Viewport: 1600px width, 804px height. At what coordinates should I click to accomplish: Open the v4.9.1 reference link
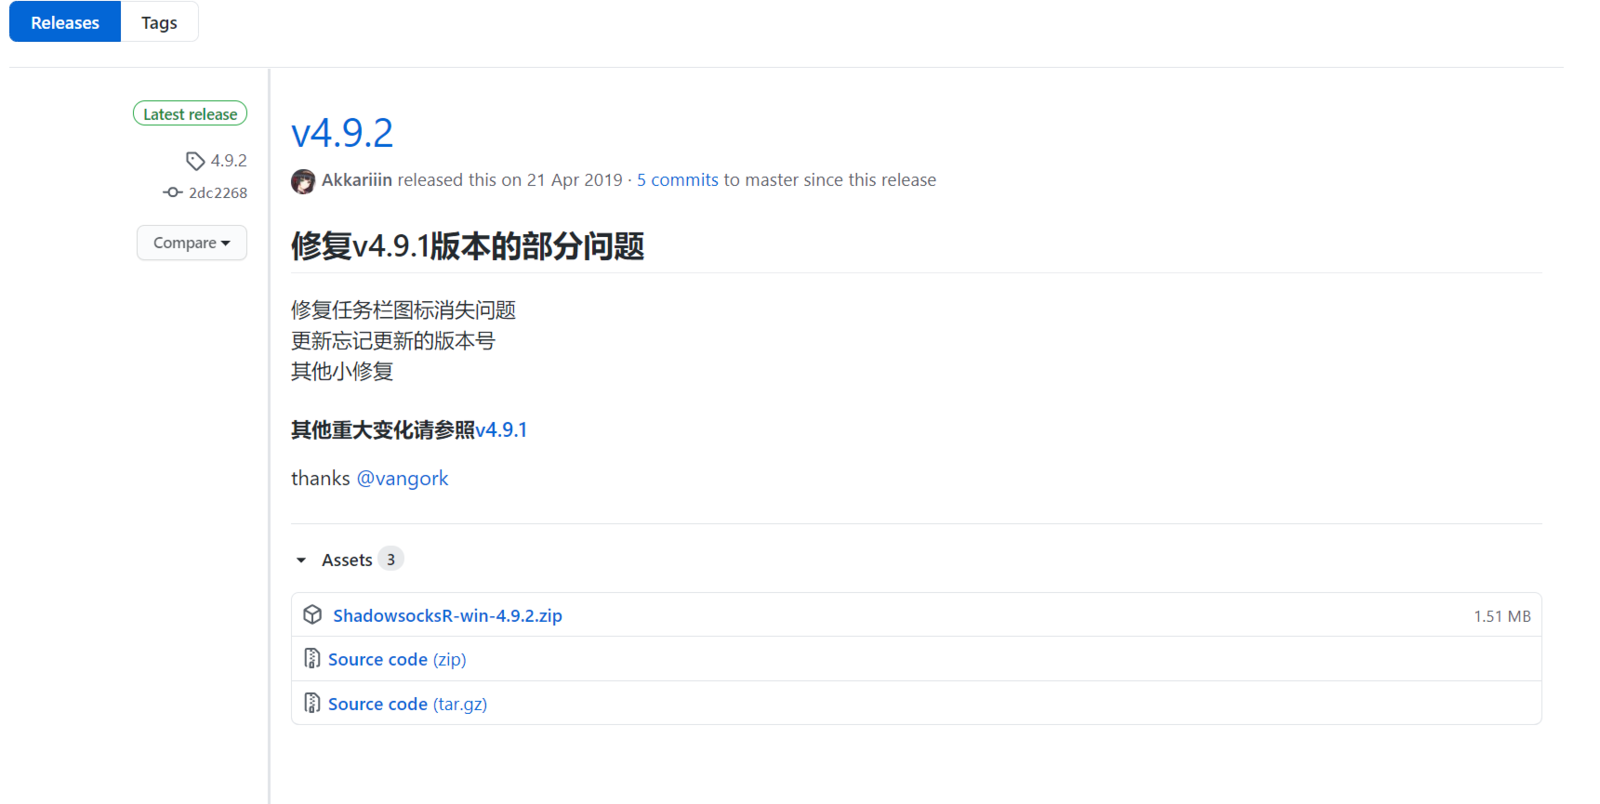(x=501, y=430)
